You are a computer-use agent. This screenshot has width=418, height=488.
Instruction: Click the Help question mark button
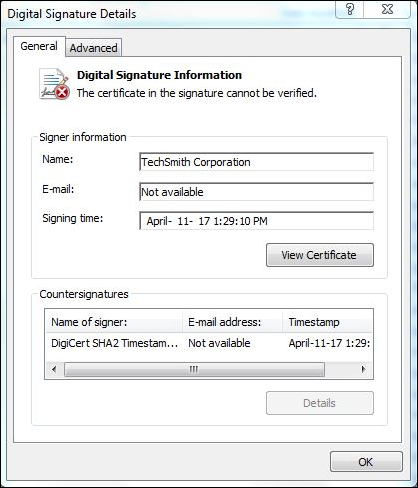coord(350,9)
